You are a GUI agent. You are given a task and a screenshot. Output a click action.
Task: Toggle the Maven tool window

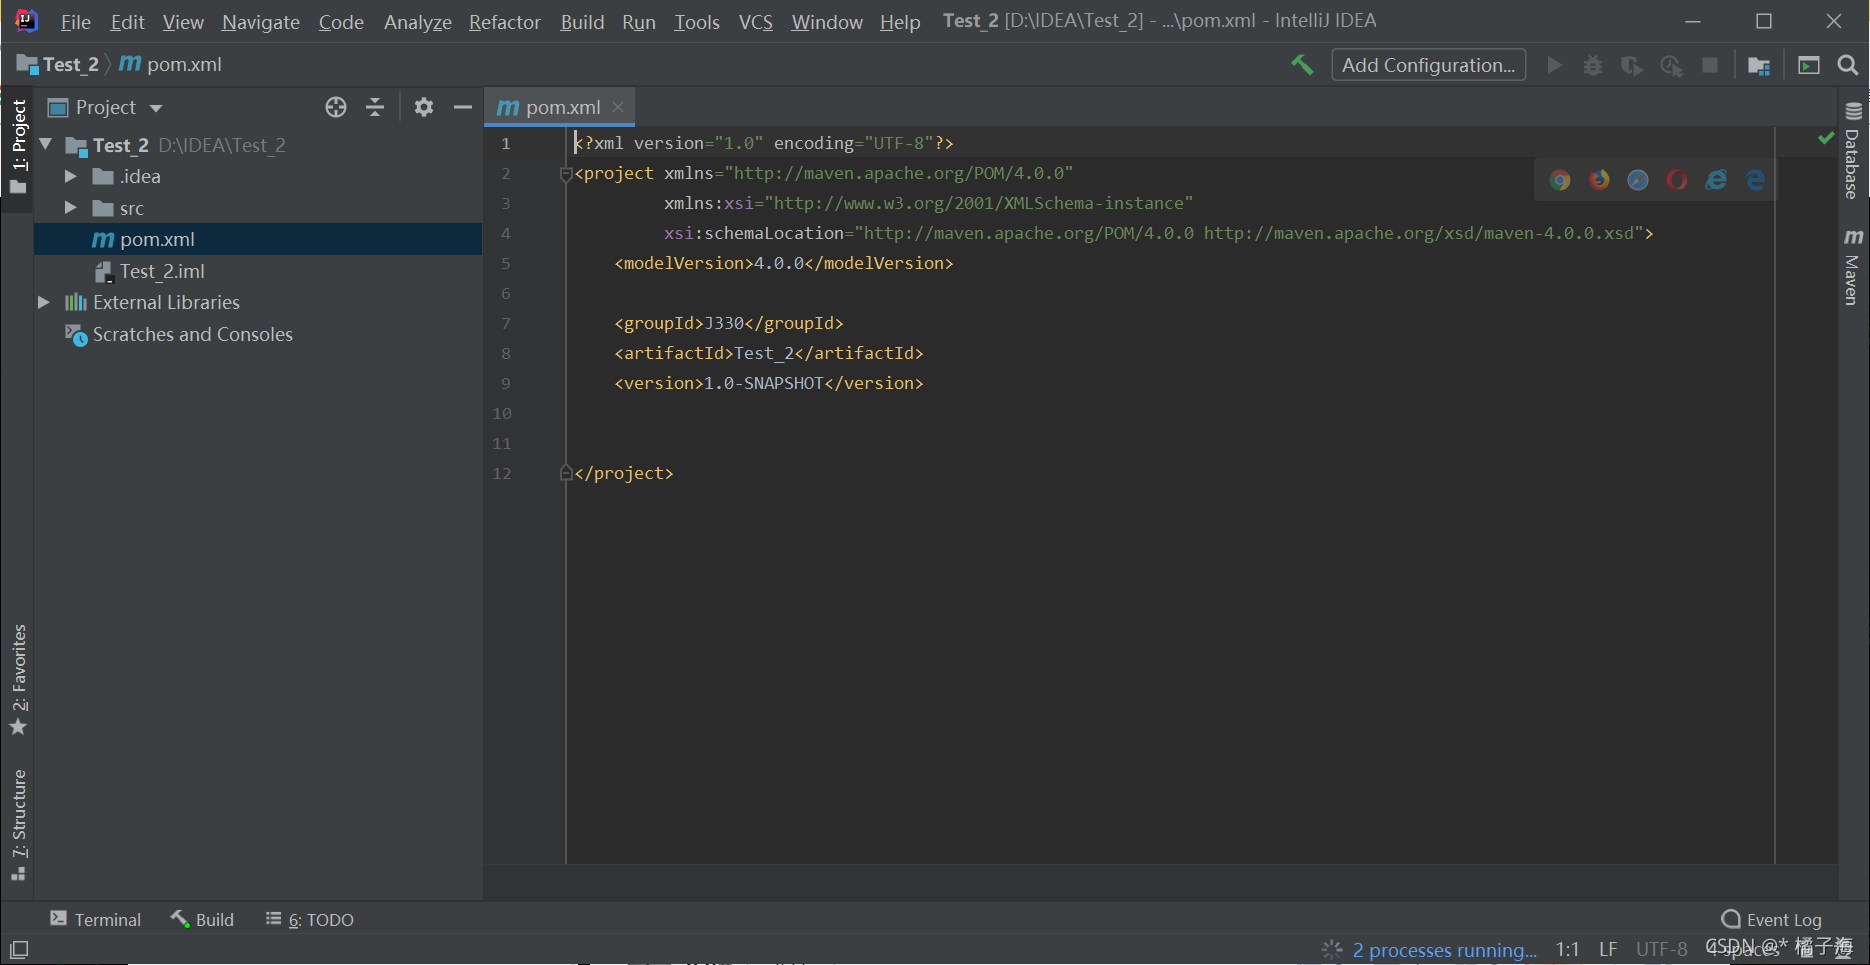(1853, 266)
